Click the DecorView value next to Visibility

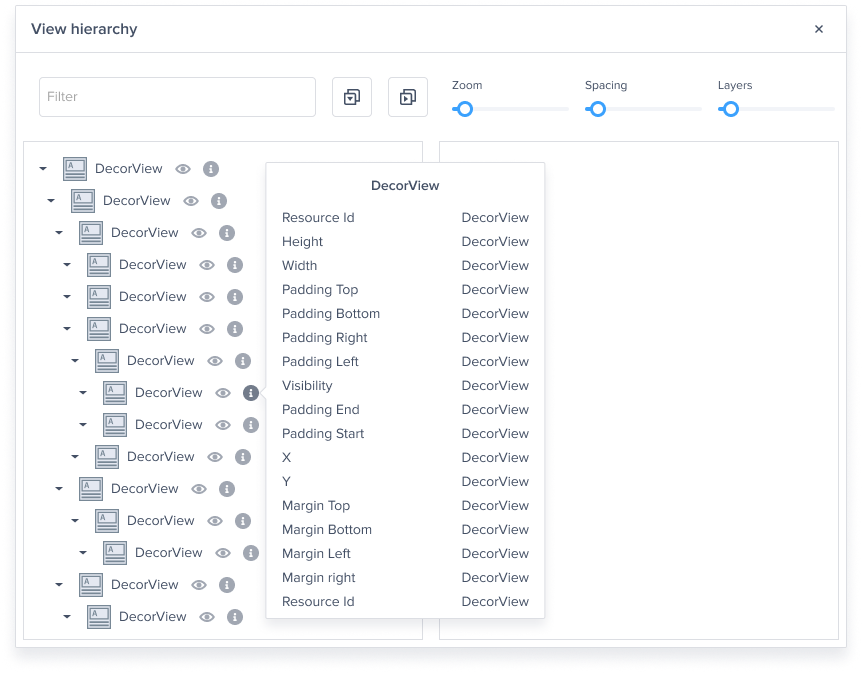pyautogui.click(x=495, y=385)
